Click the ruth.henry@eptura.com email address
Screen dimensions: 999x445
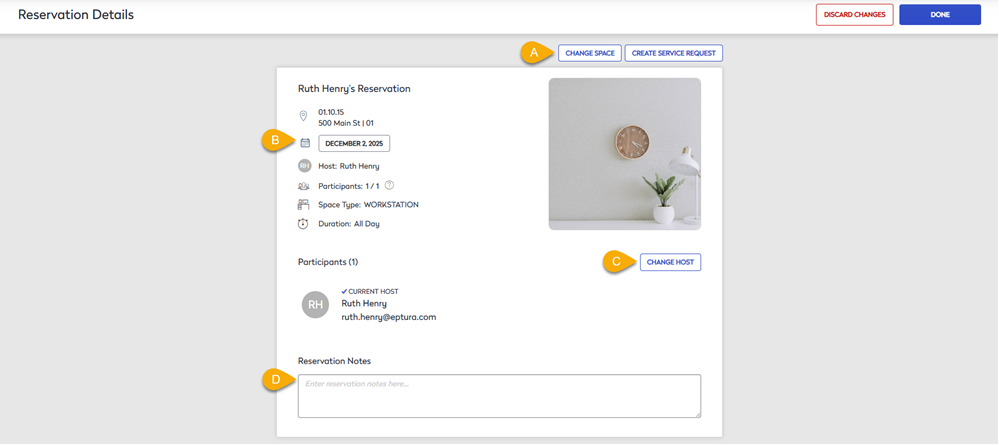click(x=389, y=317)
